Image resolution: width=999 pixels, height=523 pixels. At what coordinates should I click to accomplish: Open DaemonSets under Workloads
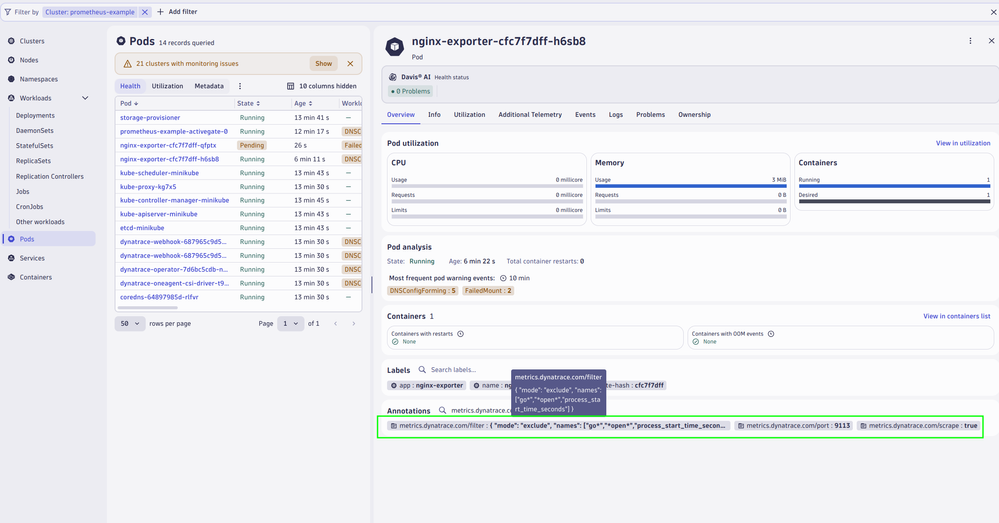pyautogui.click(x=34, y=131)
